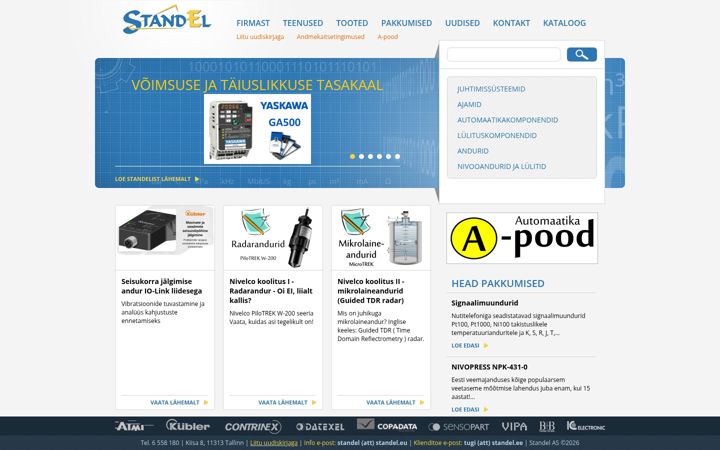Open the Yaskawa GA500 banner image
This screenshot has width=720, height=450.
pyautogui.click(x=257, y=129)
